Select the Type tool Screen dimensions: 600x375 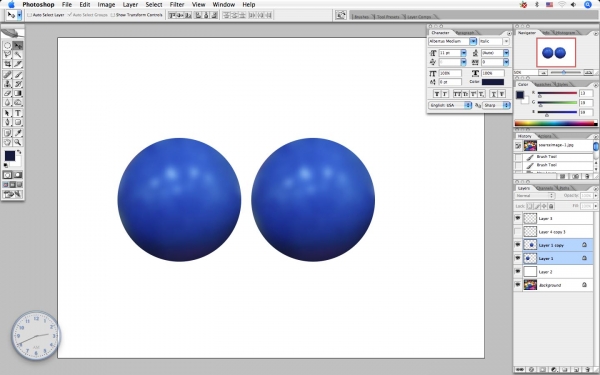coord(18,113)
